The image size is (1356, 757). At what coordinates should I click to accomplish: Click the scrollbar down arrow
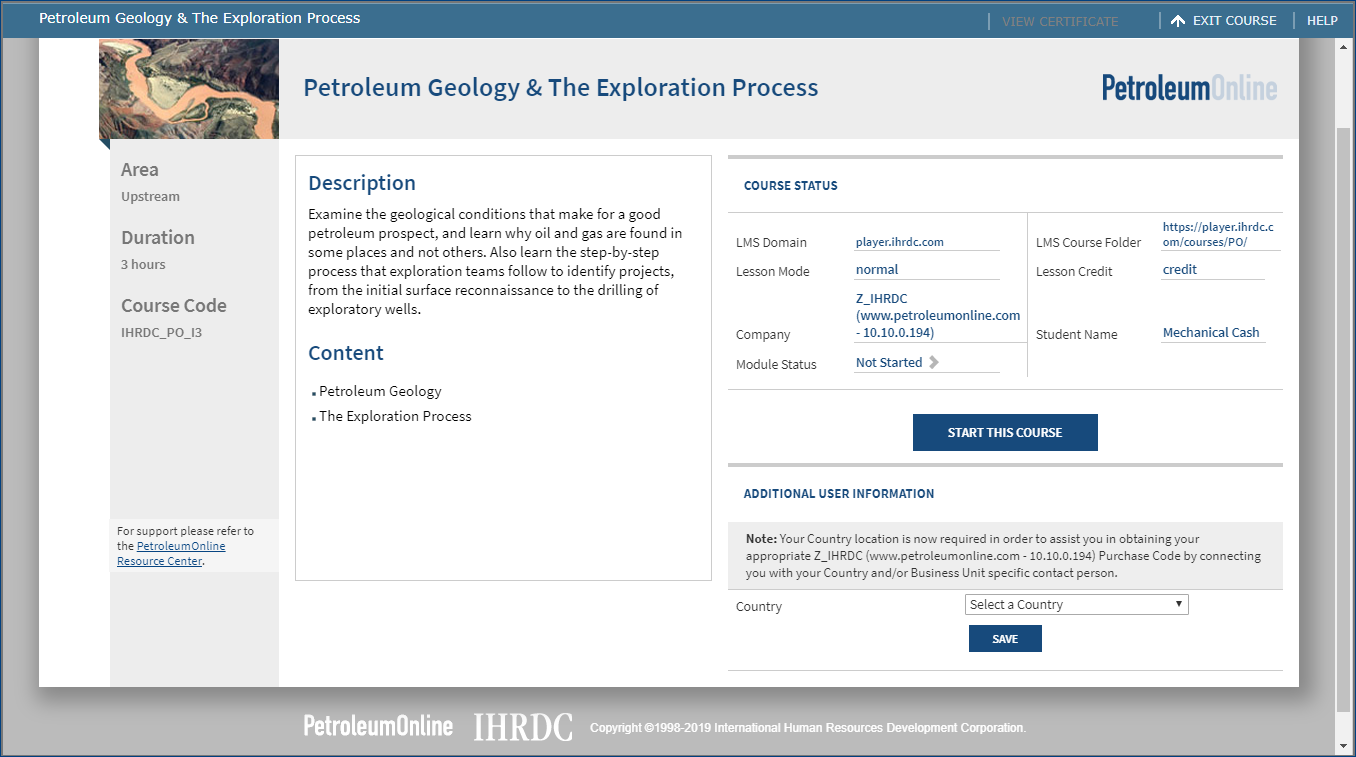[x=1345, y=746]
